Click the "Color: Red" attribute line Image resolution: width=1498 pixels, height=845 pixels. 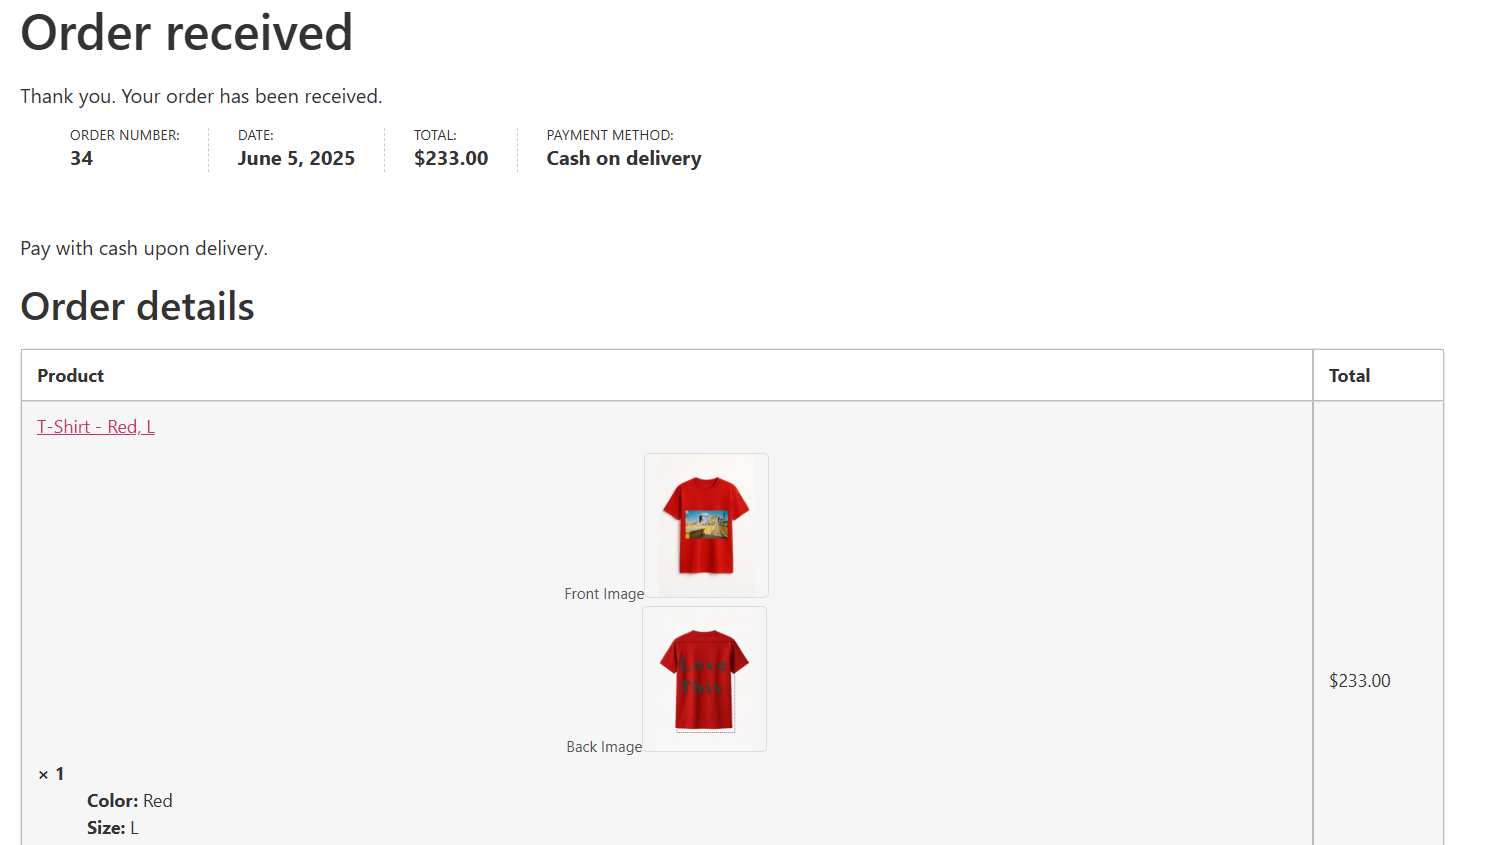click(130, 801)
